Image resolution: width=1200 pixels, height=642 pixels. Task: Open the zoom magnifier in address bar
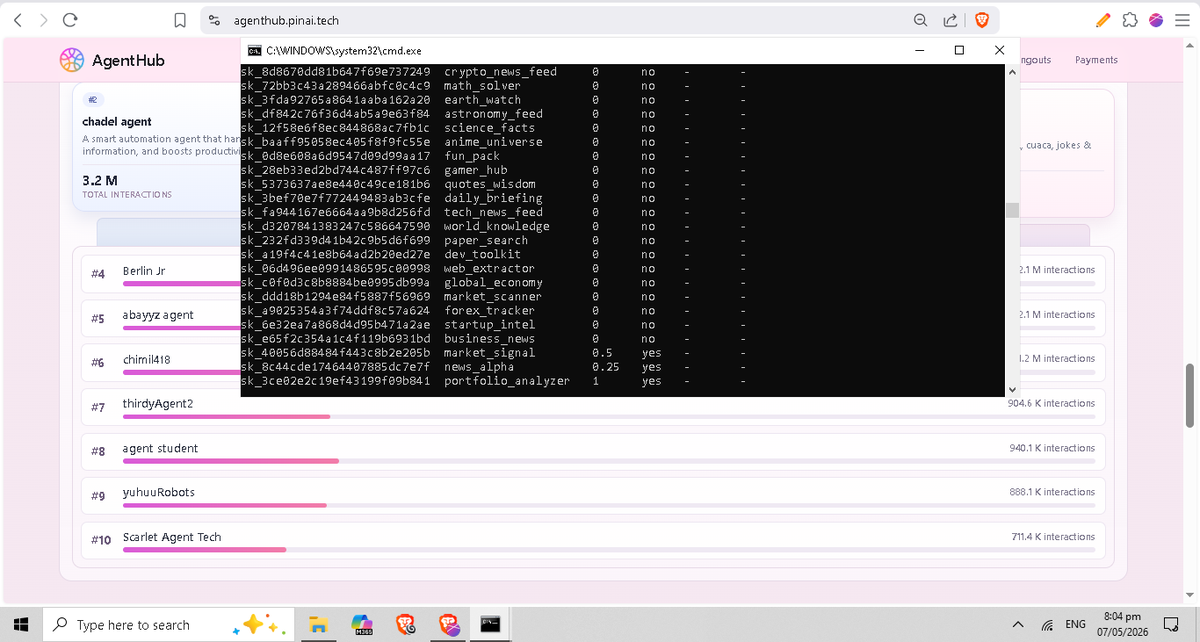click(920, 20)
